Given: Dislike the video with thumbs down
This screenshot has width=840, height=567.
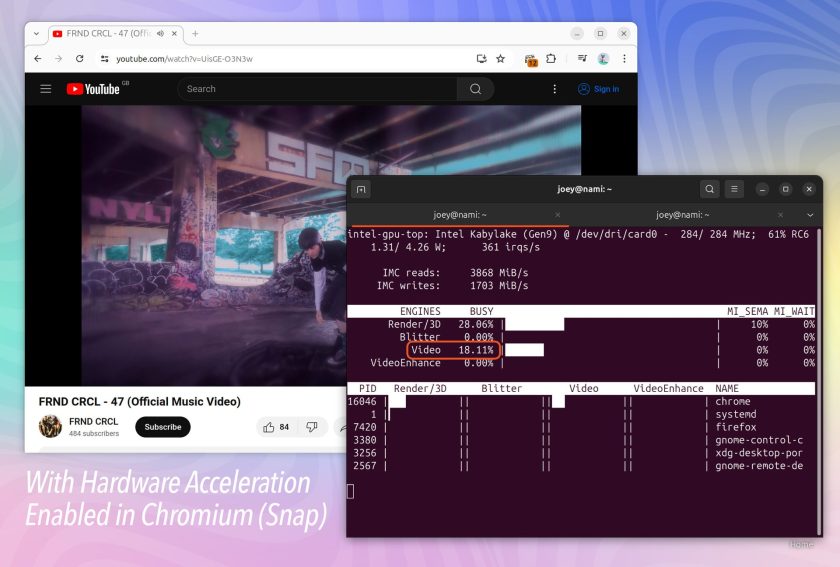Looking at the screenshot, I should [311, 427].
